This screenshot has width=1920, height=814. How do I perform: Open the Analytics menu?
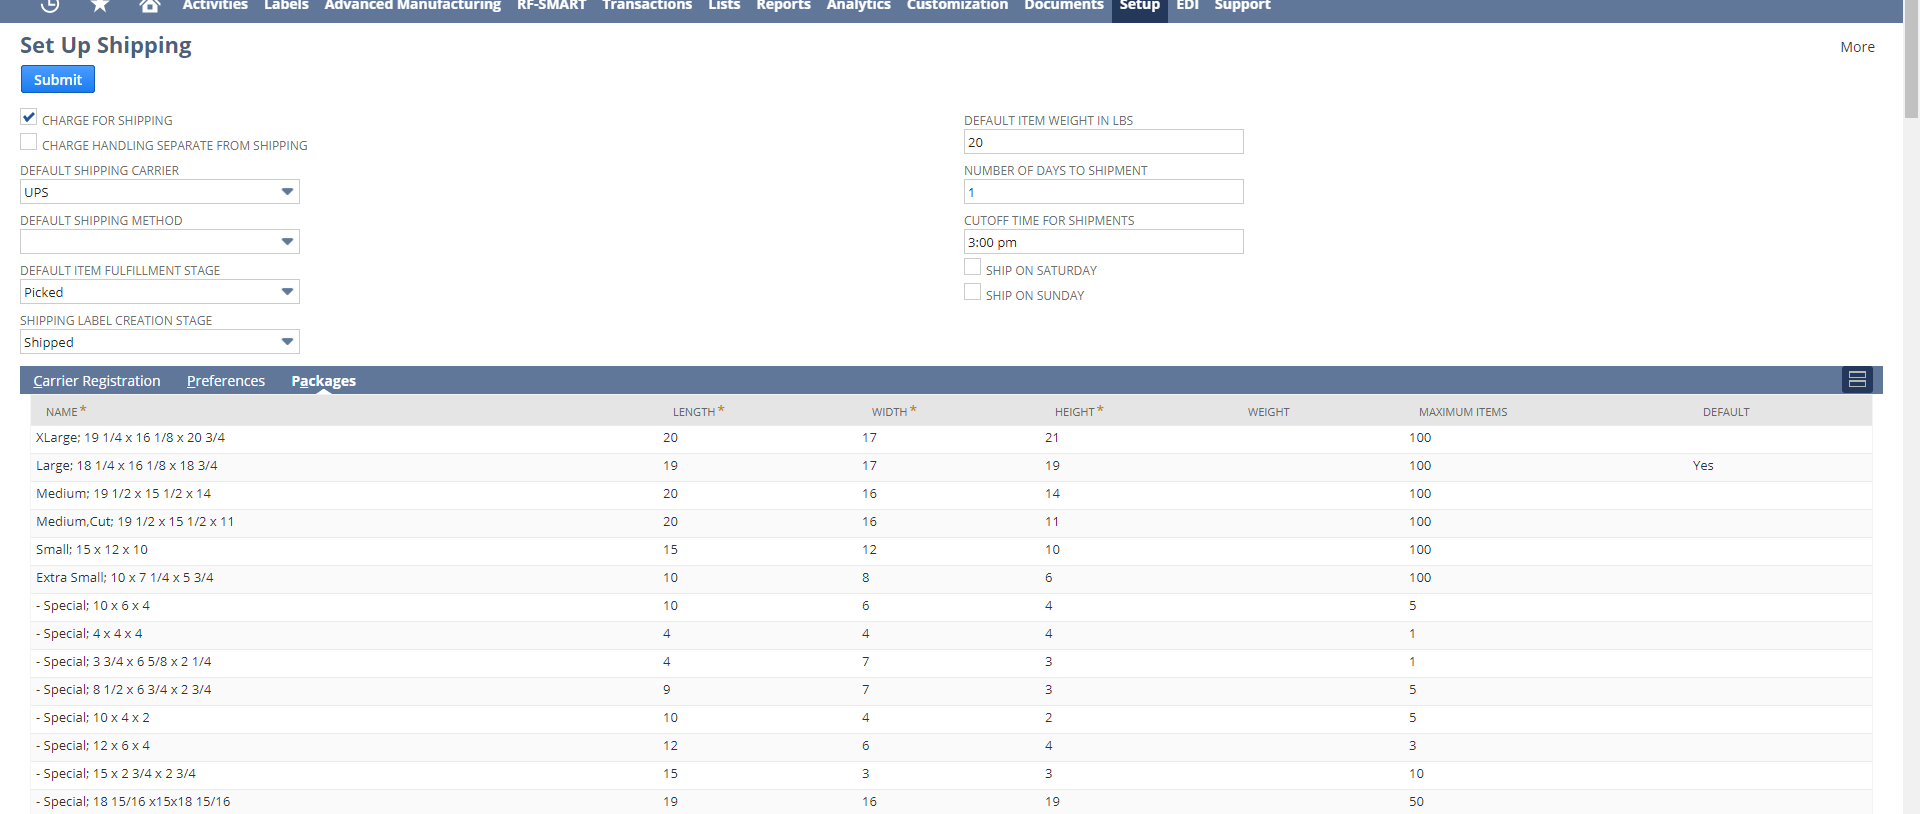tap(858, 6)
